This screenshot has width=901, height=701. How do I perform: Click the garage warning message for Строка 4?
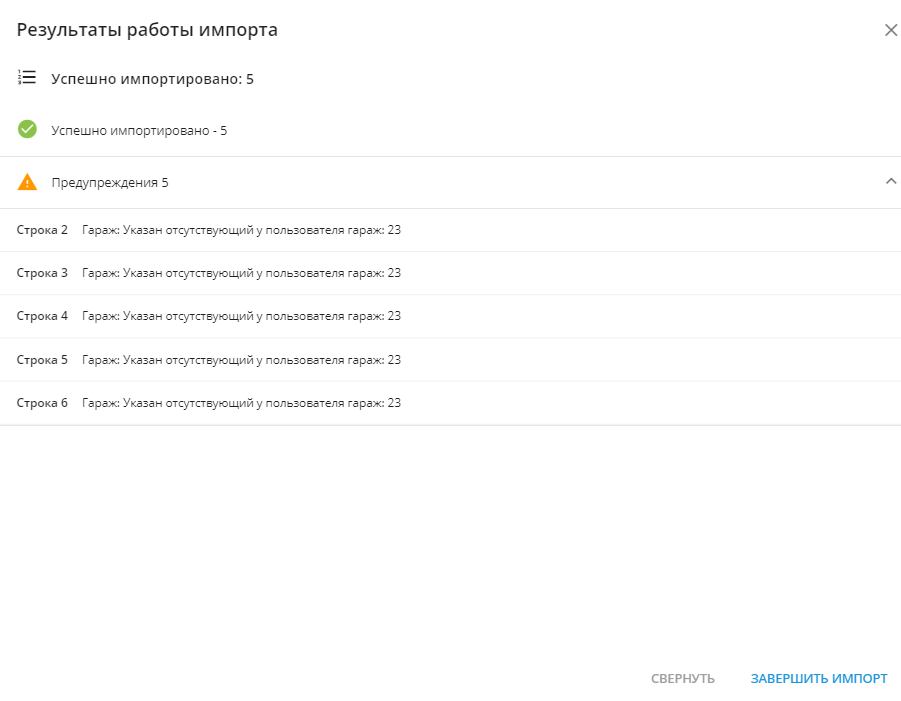pos(241,316)
